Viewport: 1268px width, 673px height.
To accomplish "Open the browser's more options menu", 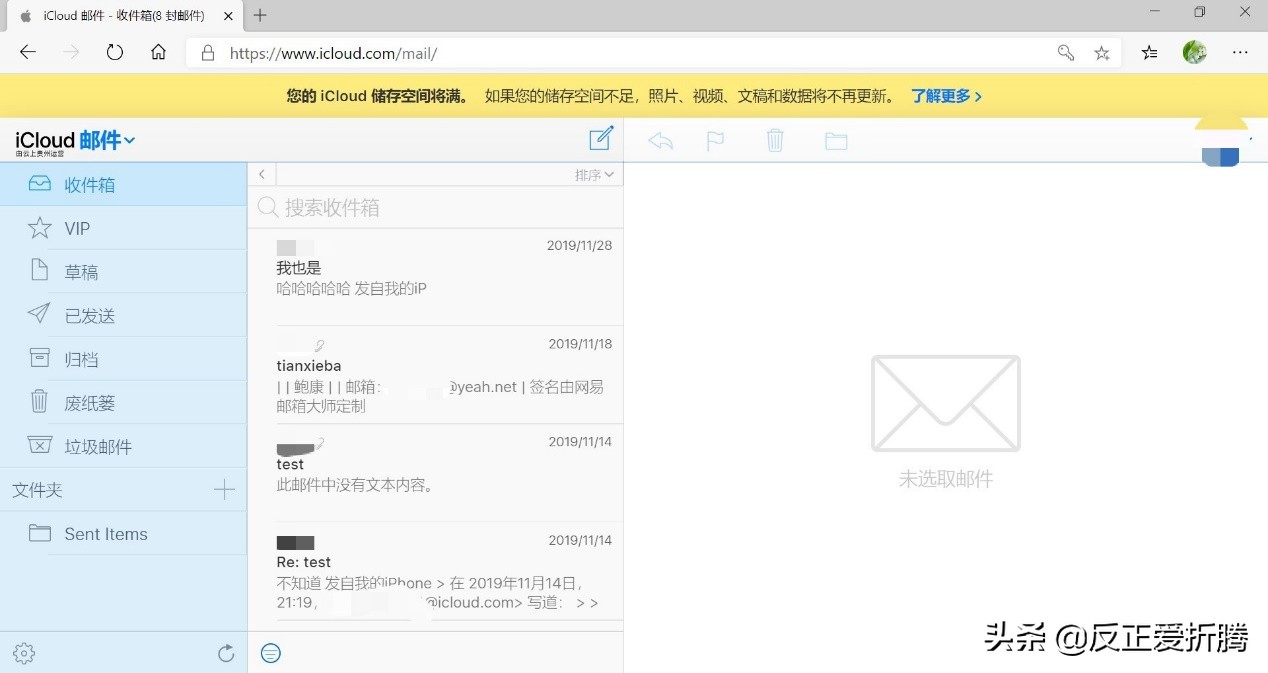I will tap(1240, 52).
